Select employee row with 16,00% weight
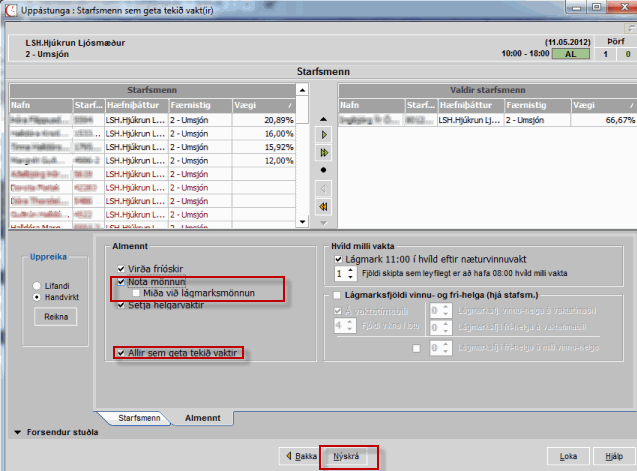637x471 pixels. click(152, 133)
